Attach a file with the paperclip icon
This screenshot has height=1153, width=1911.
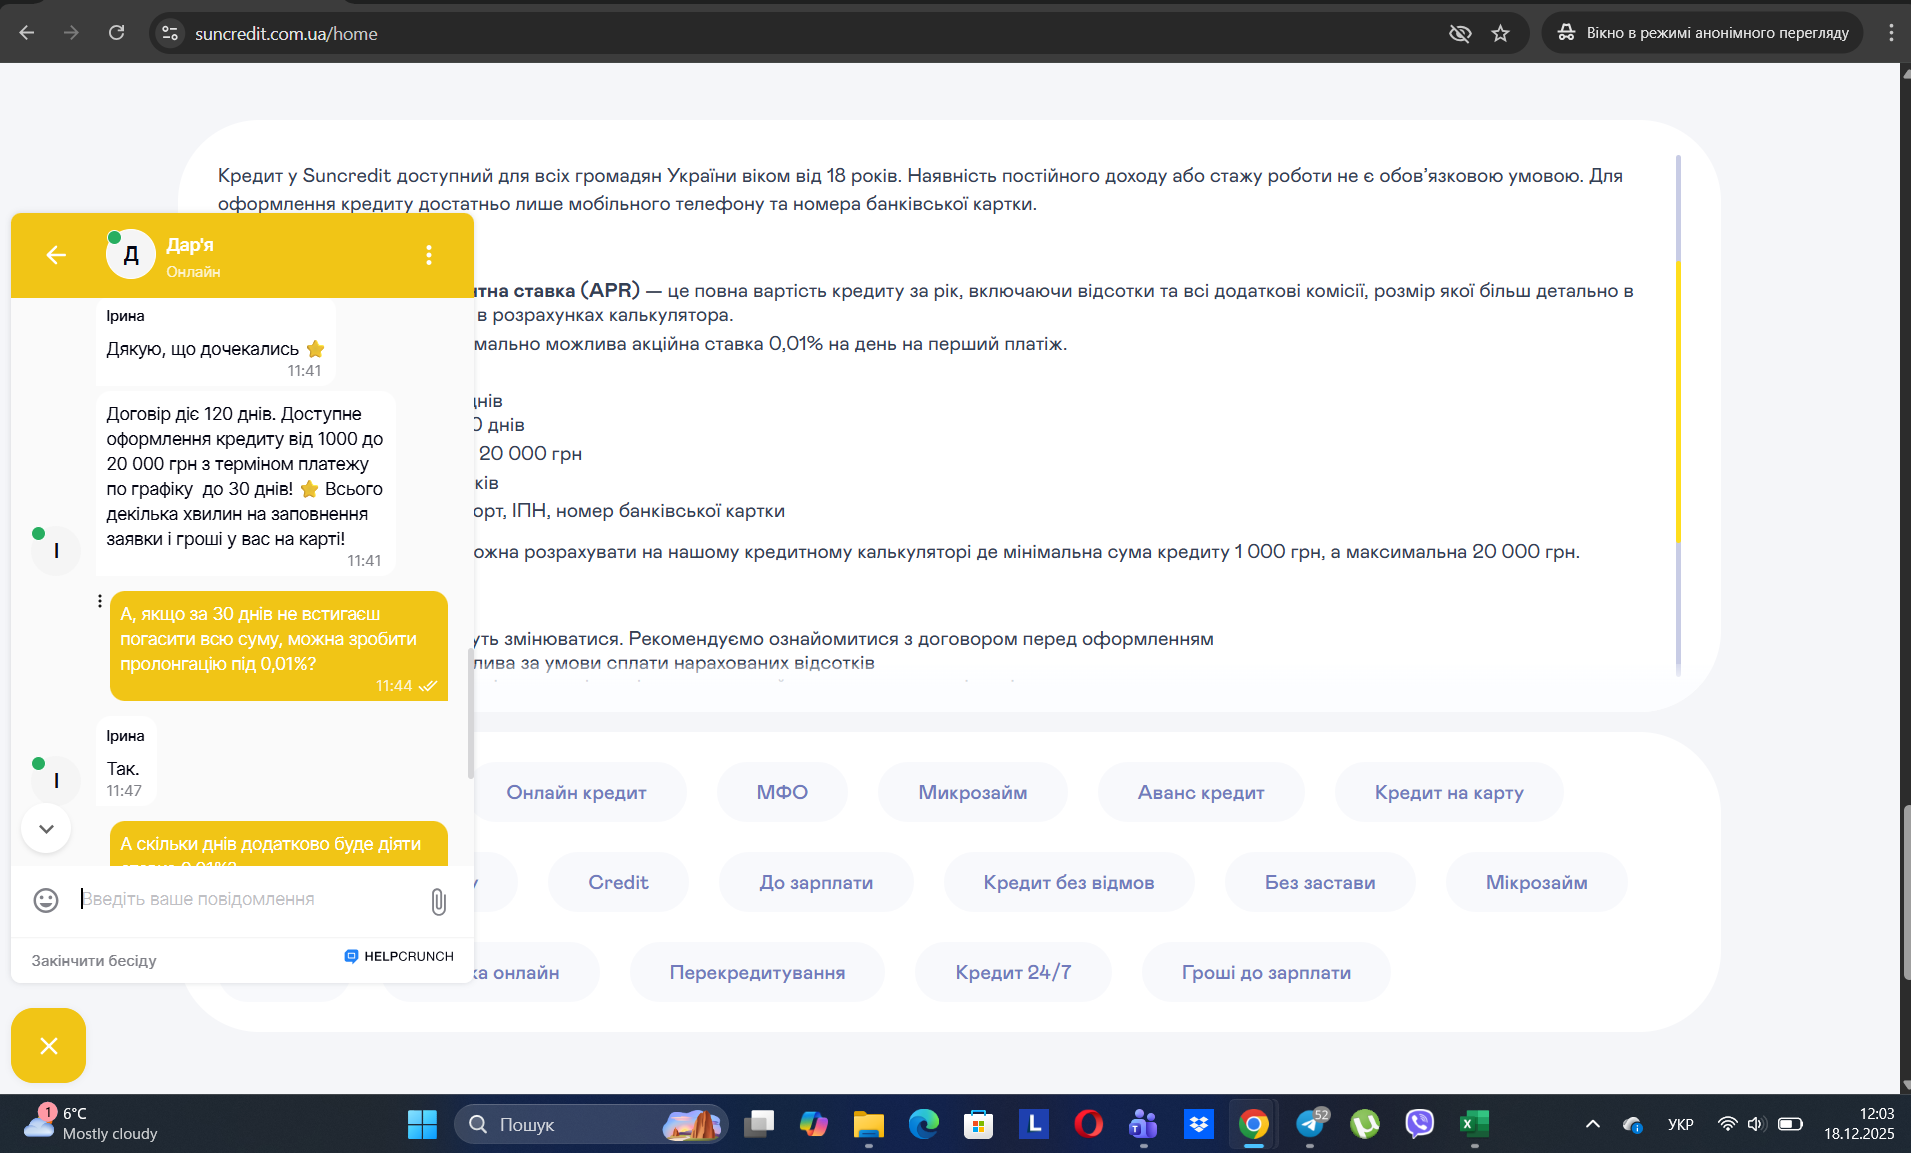pyautogui.click(x=438, y=901)
